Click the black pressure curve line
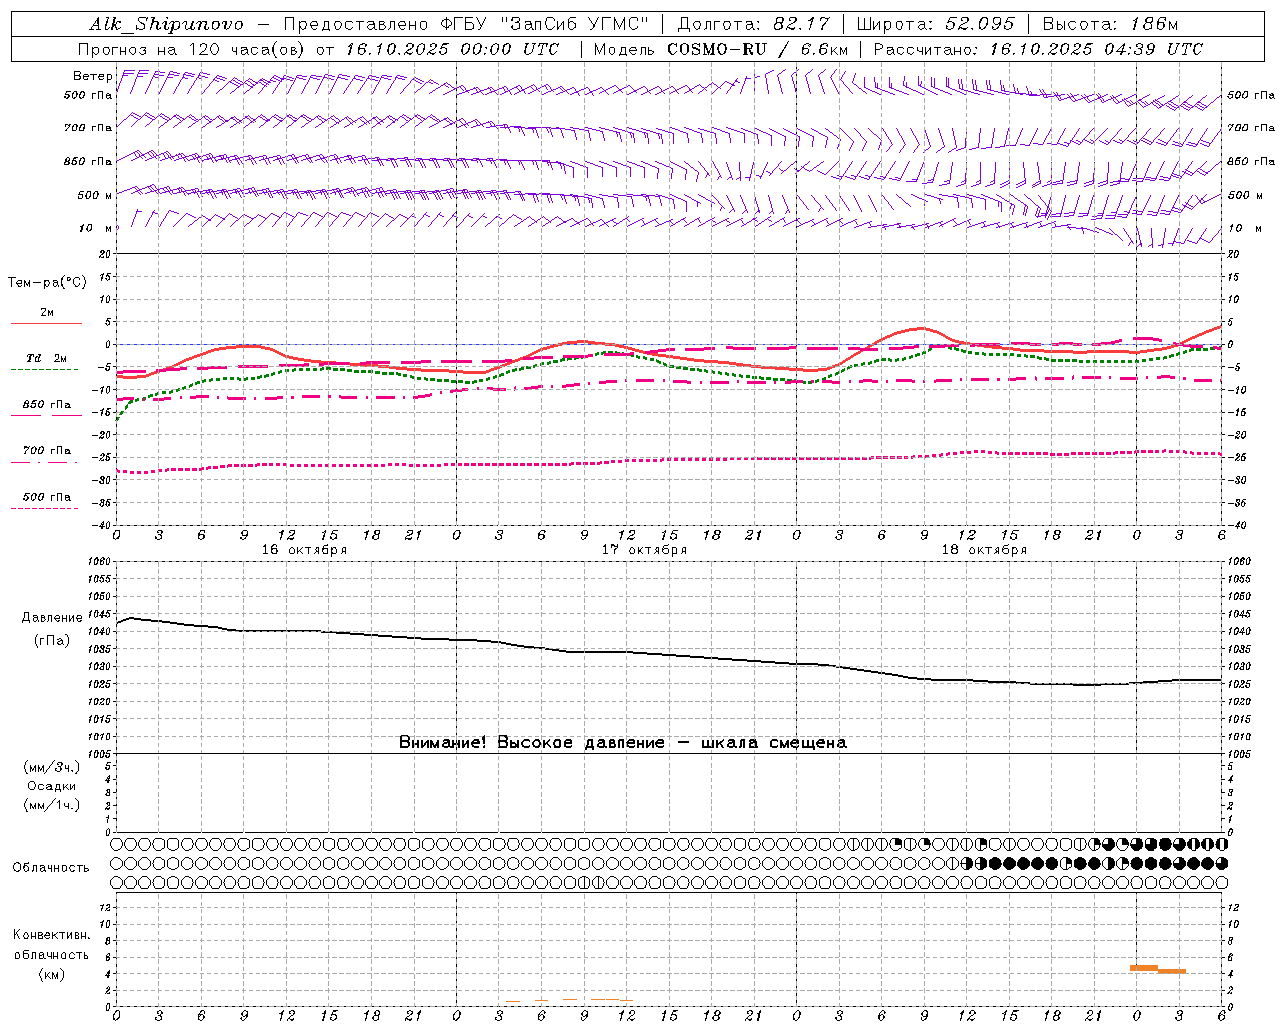The image size is (1280, 1024). pos(670,656)
